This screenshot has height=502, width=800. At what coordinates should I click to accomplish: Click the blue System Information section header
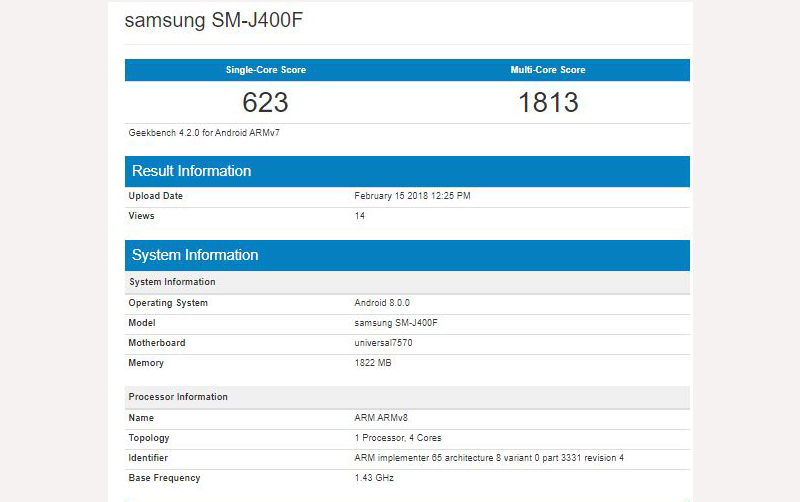(x=407, y=256)
